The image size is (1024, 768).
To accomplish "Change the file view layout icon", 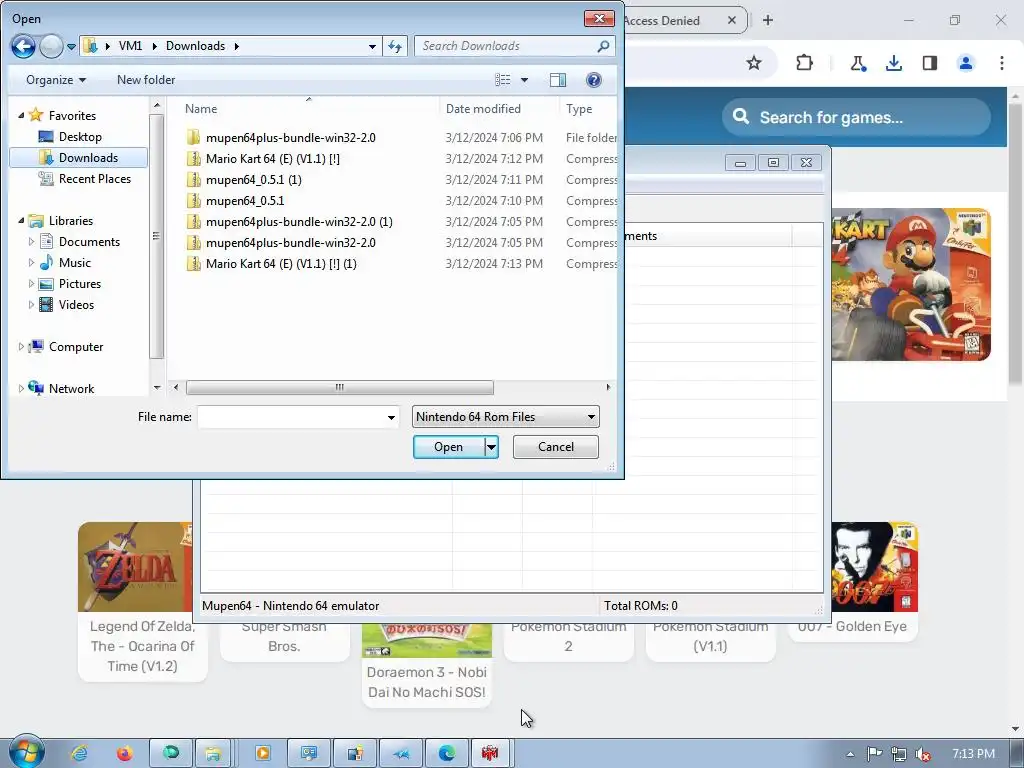I will [x=503, y=80].
